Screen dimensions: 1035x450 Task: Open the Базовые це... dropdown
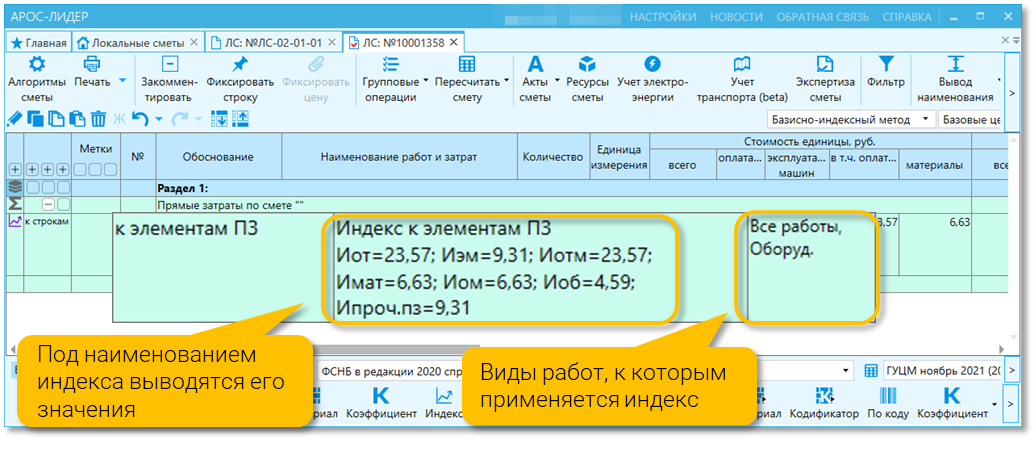pos(972,120)
